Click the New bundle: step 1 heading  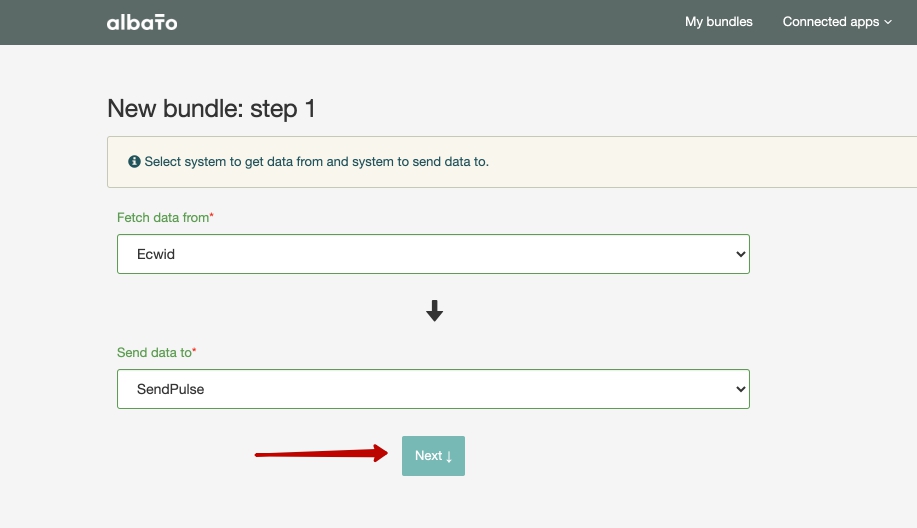(211, 109)
